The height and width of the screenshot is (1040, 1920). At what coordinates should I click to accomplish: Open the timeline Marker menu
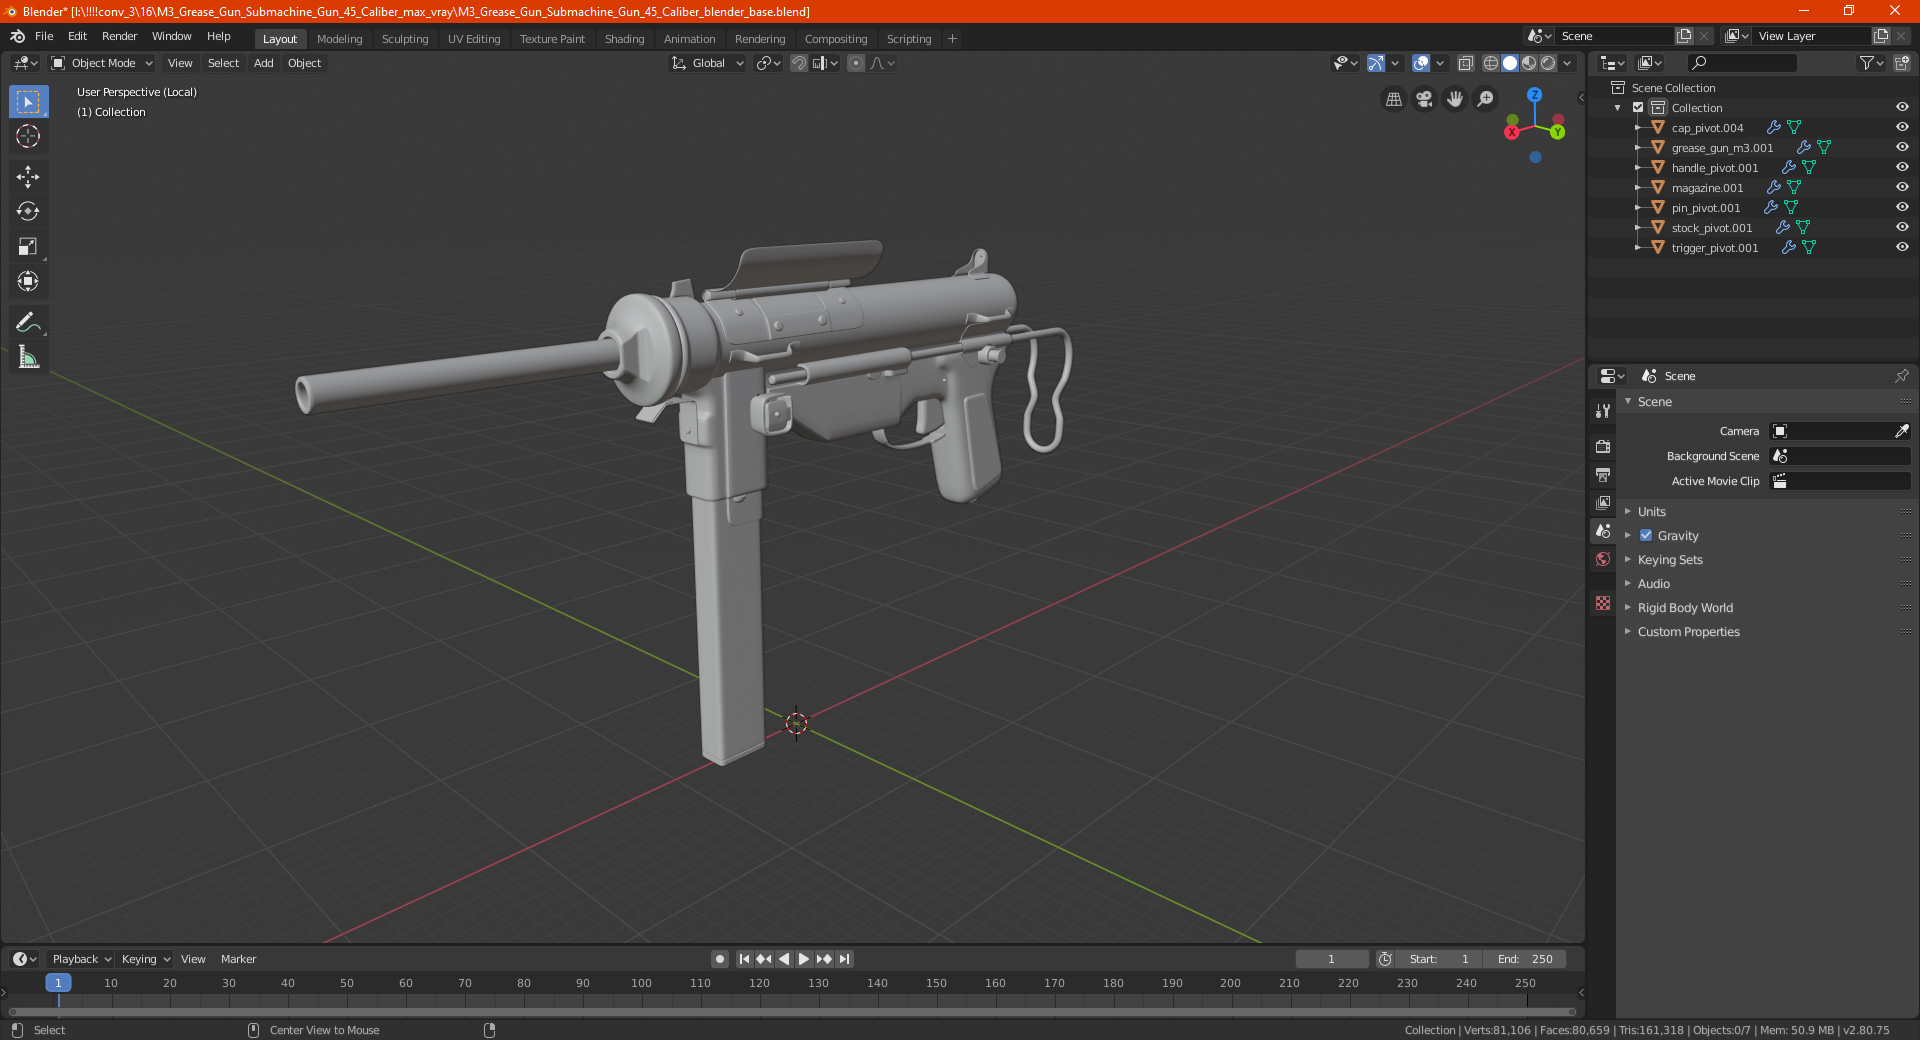tap(238, 959)
